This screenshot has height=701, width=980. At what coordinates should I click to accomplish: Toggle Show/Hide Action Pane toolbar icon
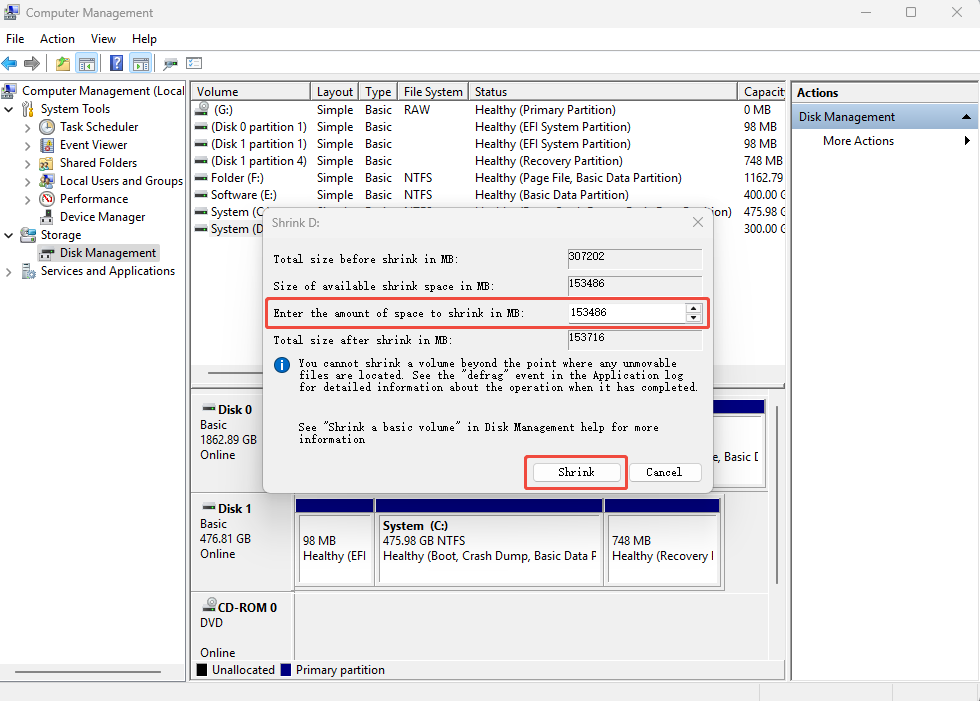141,64
